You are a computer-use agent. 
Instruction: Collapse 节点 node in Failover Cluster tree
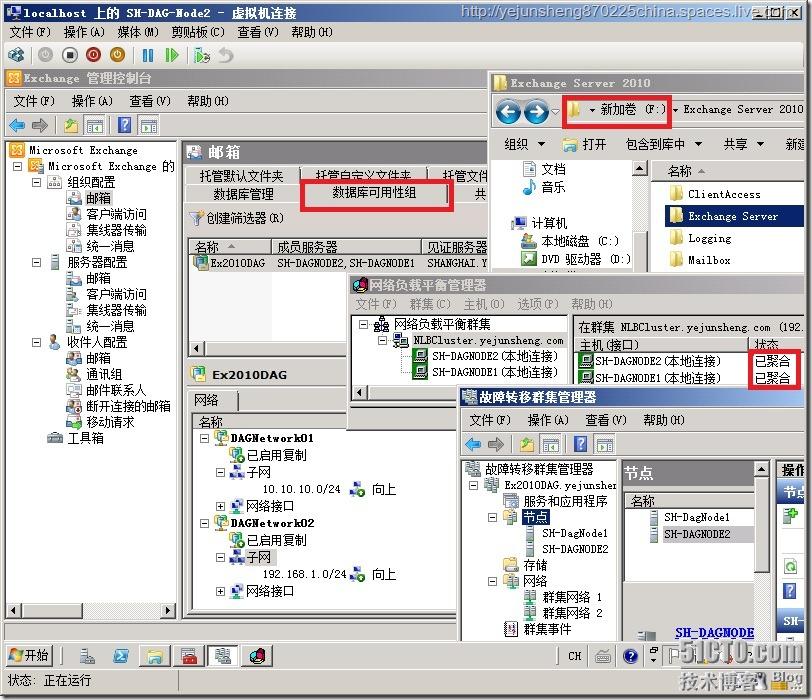pos(492,517)
